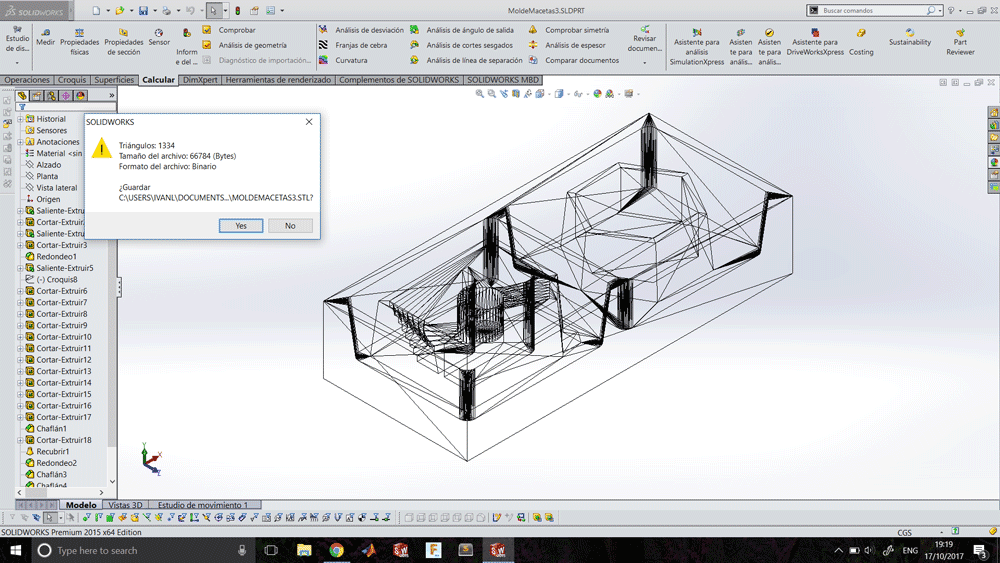Open the Costing tool

click(861, 42)
